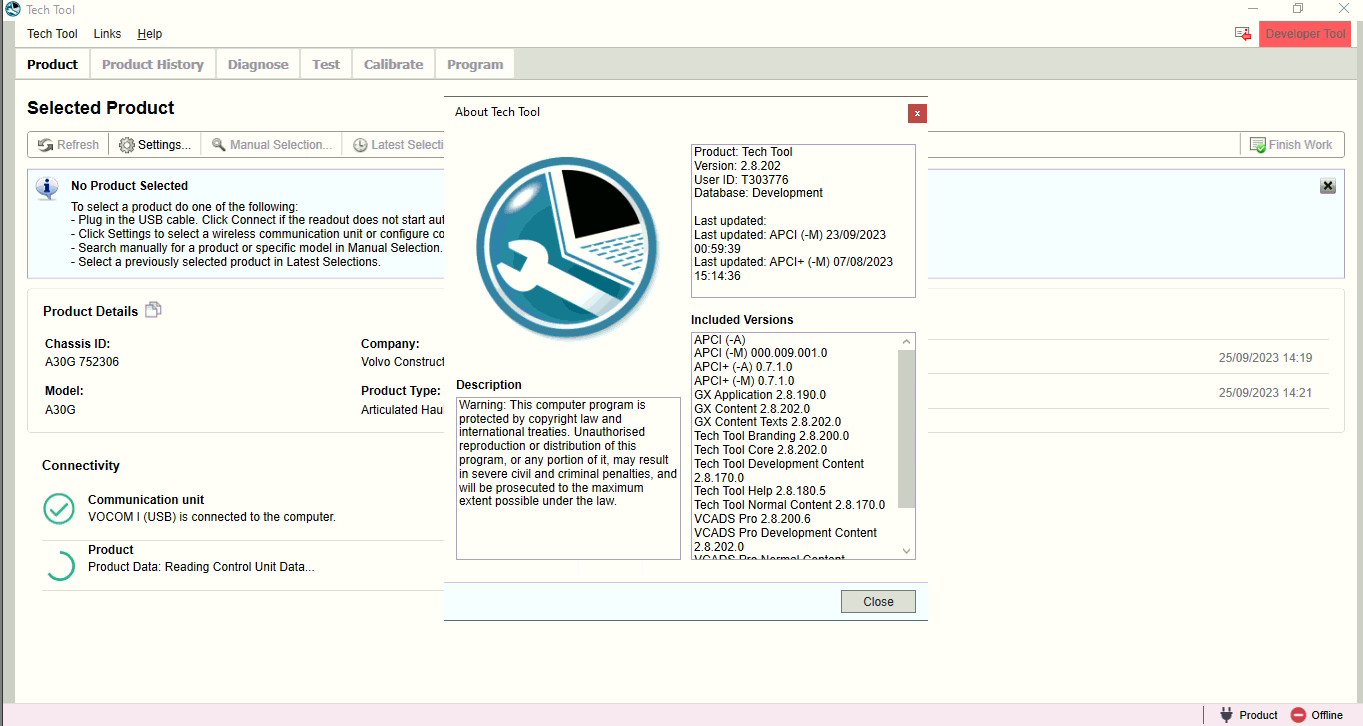Click the red notification icon beside Developer Tool
The width and height of the screenshot is (1363, 726).
pyautogui.click(x=1243, y=34)
